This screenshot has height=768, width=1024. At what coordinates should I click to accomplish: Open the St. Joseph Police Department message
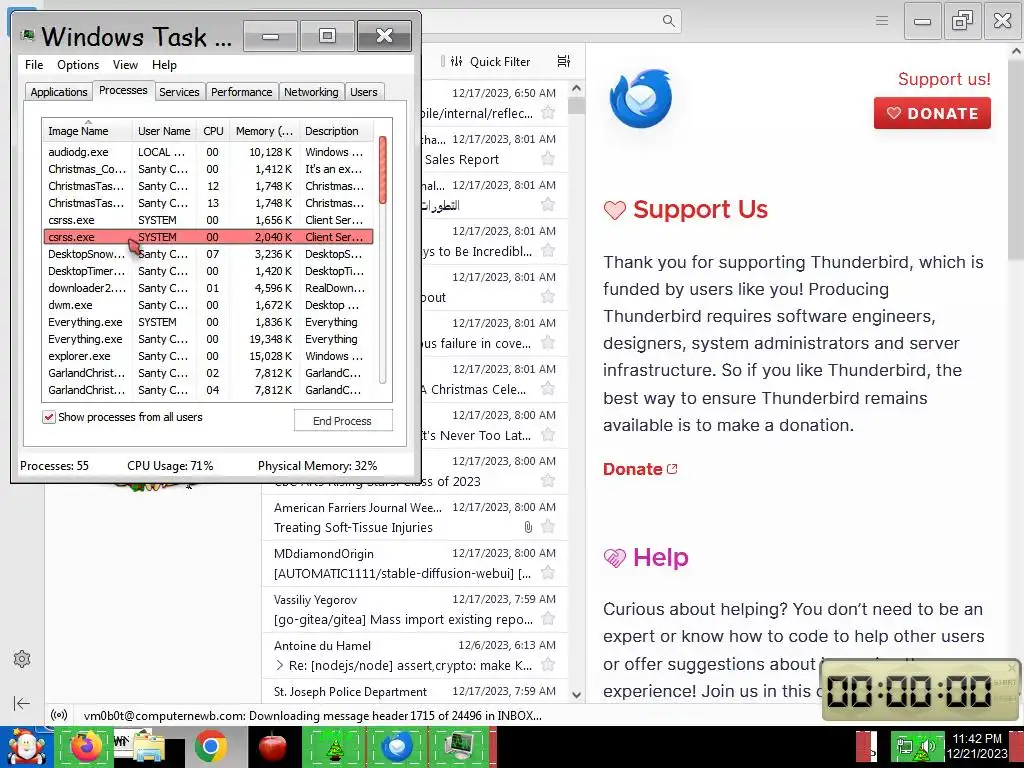[415, 692]
